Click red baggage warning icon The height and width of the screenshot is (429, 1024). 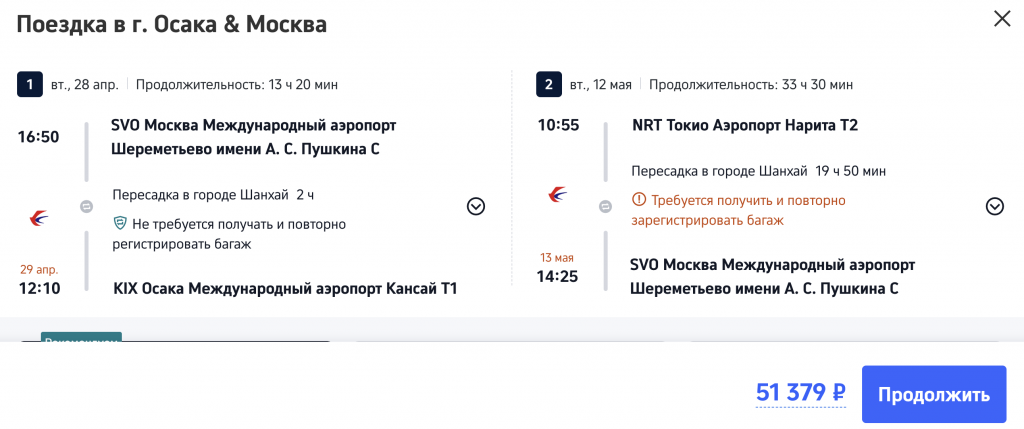[639, 200]
